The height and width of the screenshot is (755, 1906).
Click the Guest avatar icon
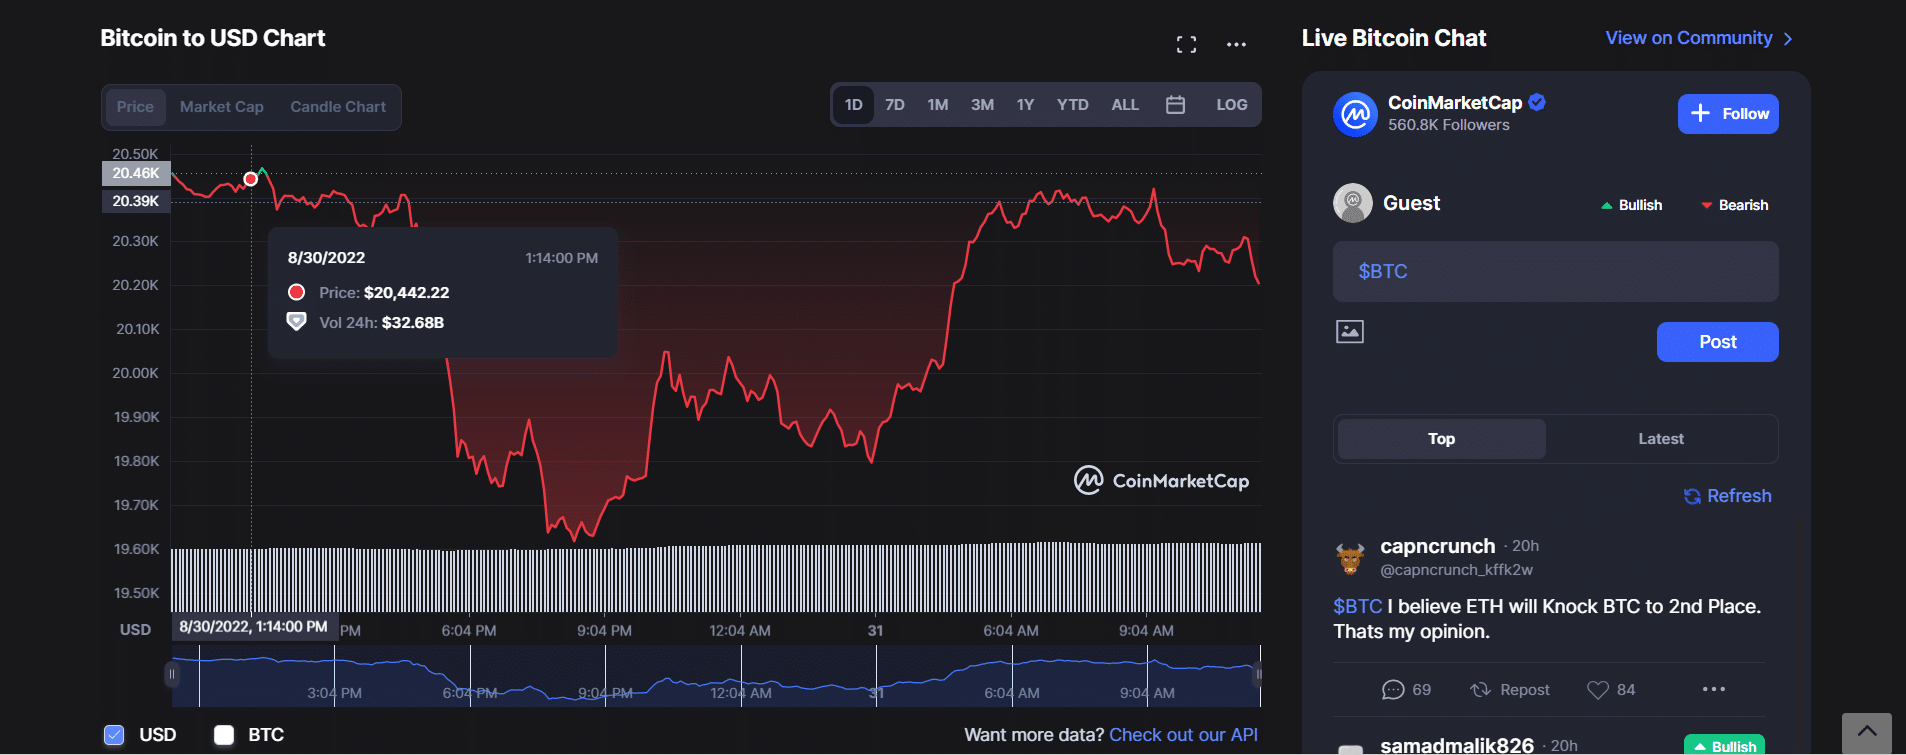click(x=1353, y=203)
